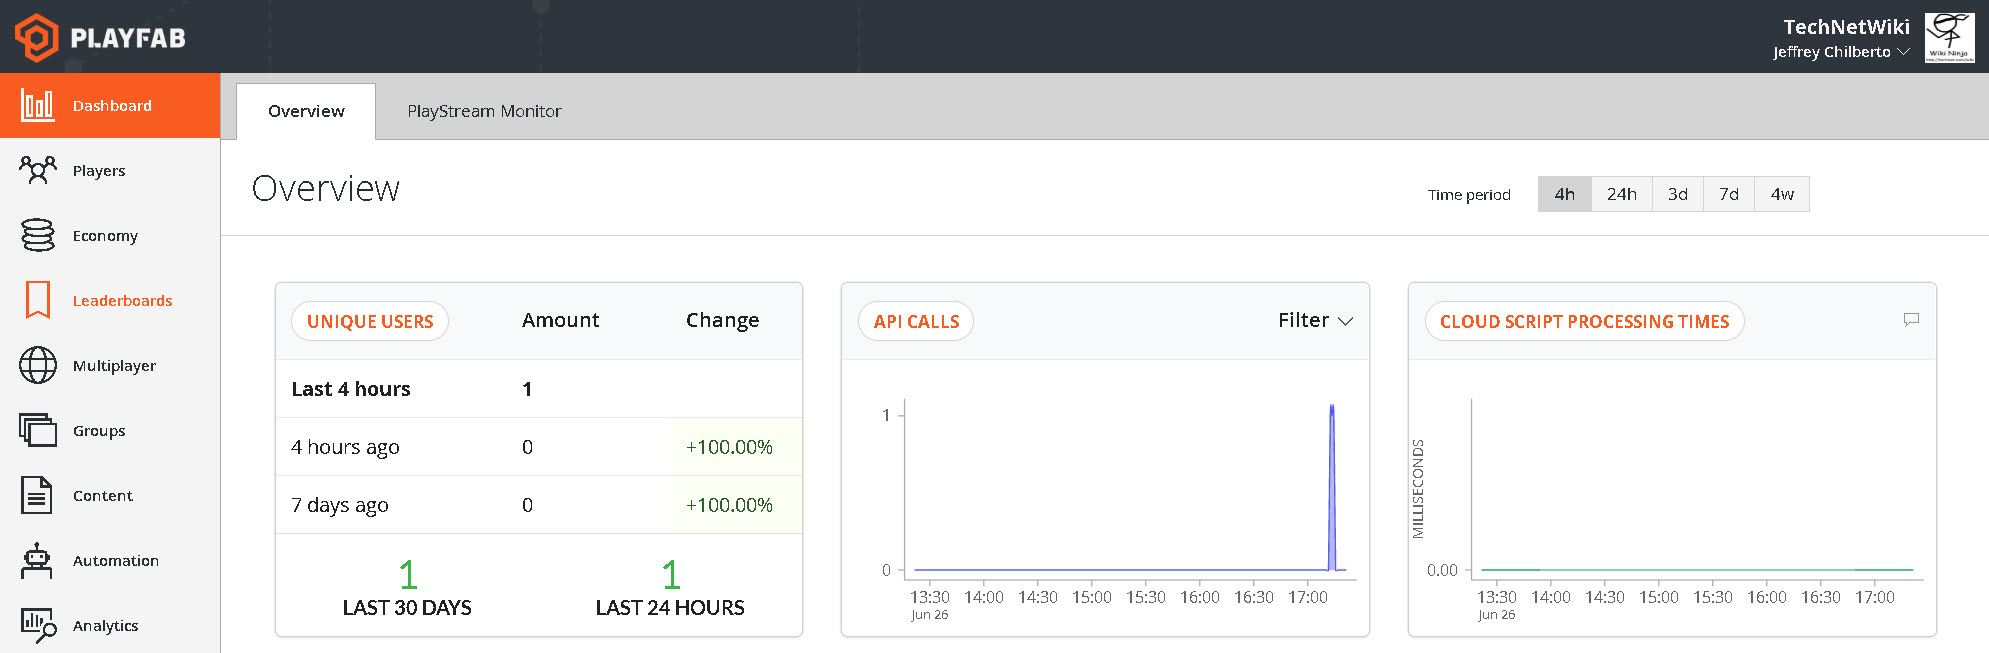Click the Change column header

tap(722, 320)
